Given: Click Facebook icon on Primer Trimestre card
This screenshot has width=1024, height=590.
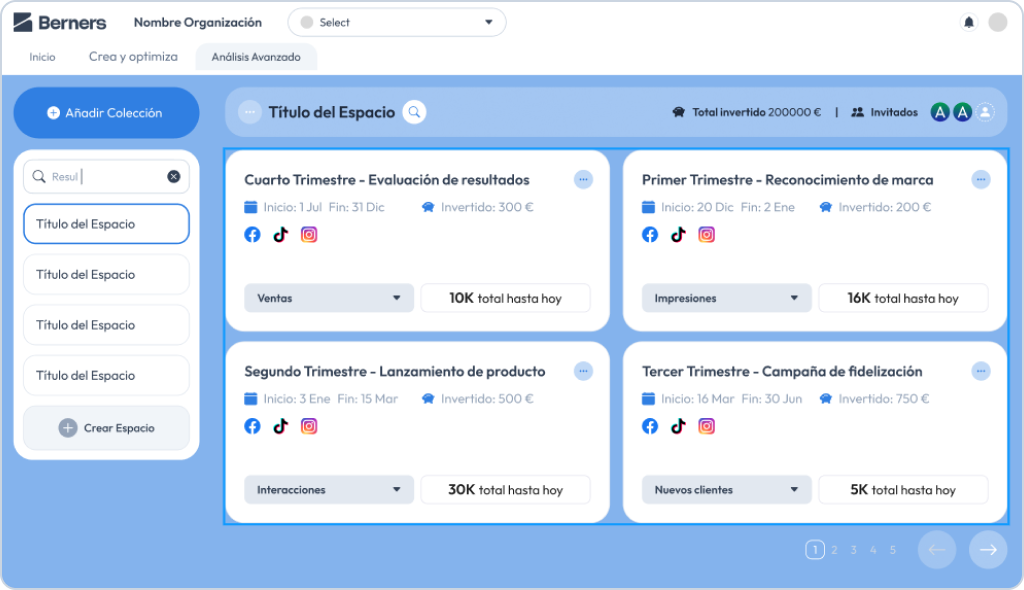Looking at the screenshot, I should (x=650, y=235).
